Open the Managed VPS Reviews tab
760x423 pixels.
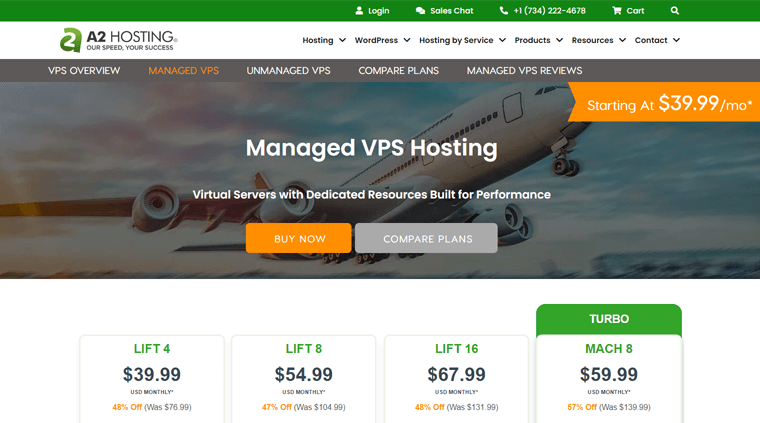click(524, 71)
